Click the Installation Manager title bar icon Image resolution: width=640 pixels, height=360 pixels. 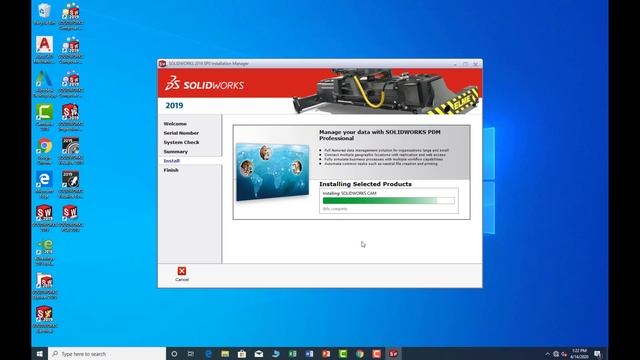point(162,64)
